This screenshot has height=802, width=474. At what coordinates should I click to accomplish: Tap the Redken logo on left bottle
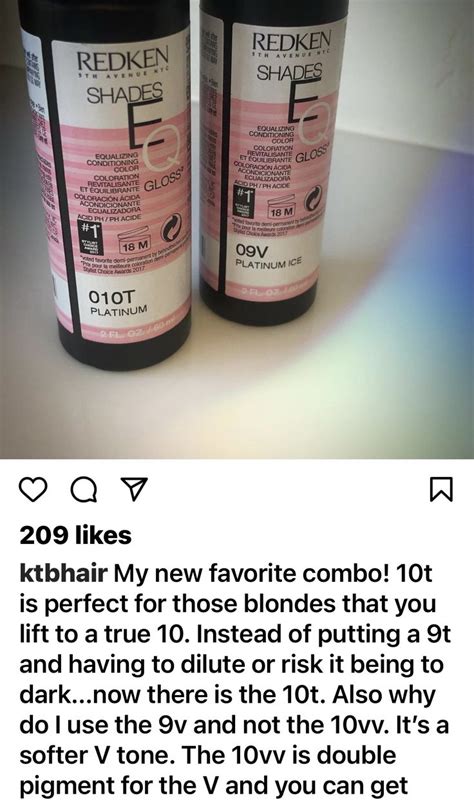123,58
